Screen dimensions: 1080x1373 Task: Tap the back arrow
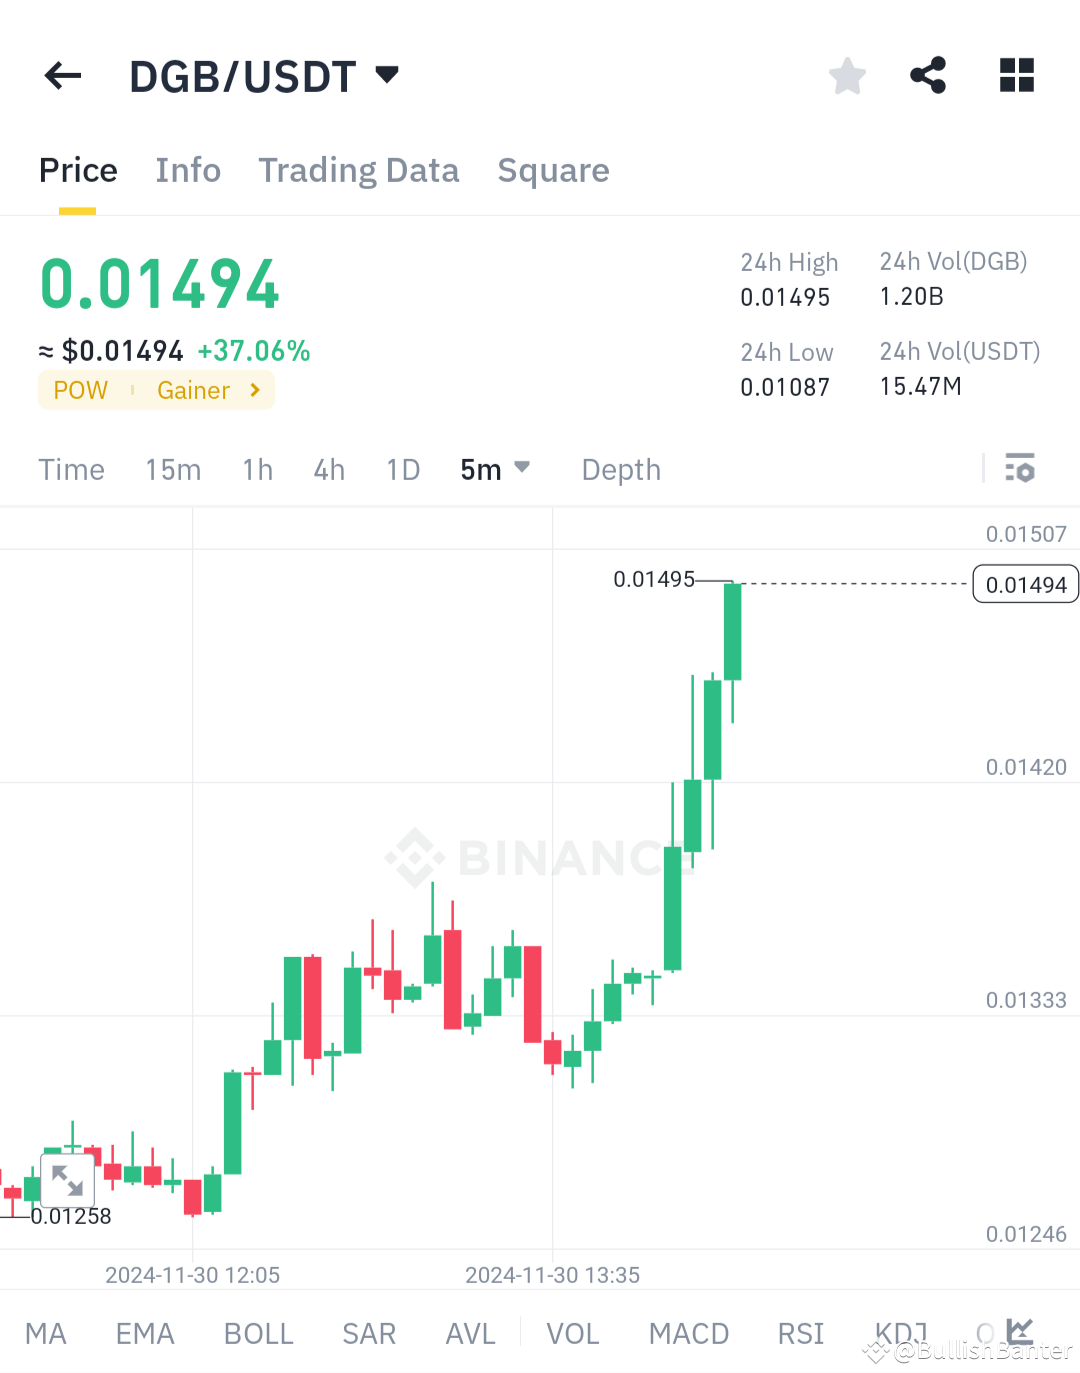tap(62, 75)
